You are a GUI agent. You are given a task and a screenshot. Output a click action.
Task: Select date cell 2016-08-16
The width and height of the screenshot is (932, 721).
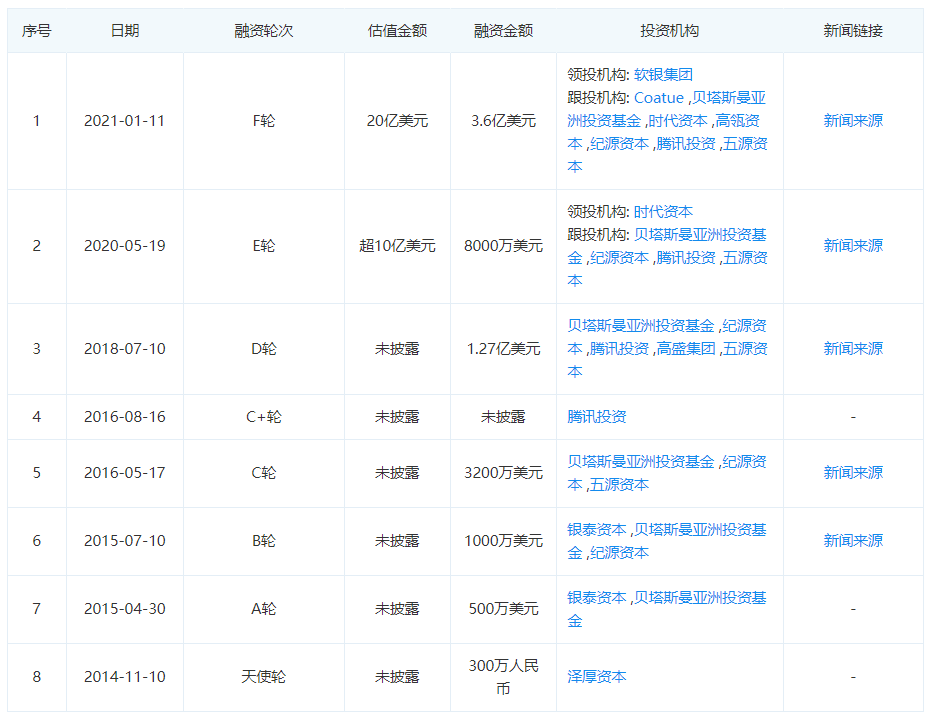click(x=125, y=417)
